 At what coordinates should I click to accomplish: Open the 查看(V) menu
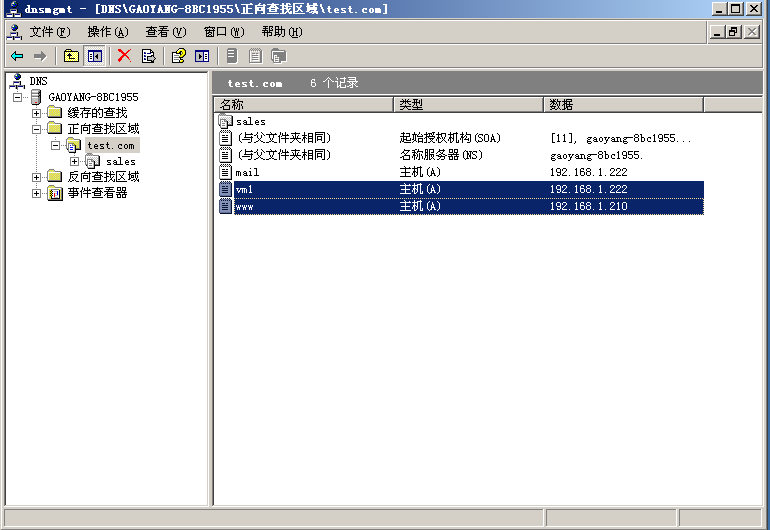click(165, 32)
